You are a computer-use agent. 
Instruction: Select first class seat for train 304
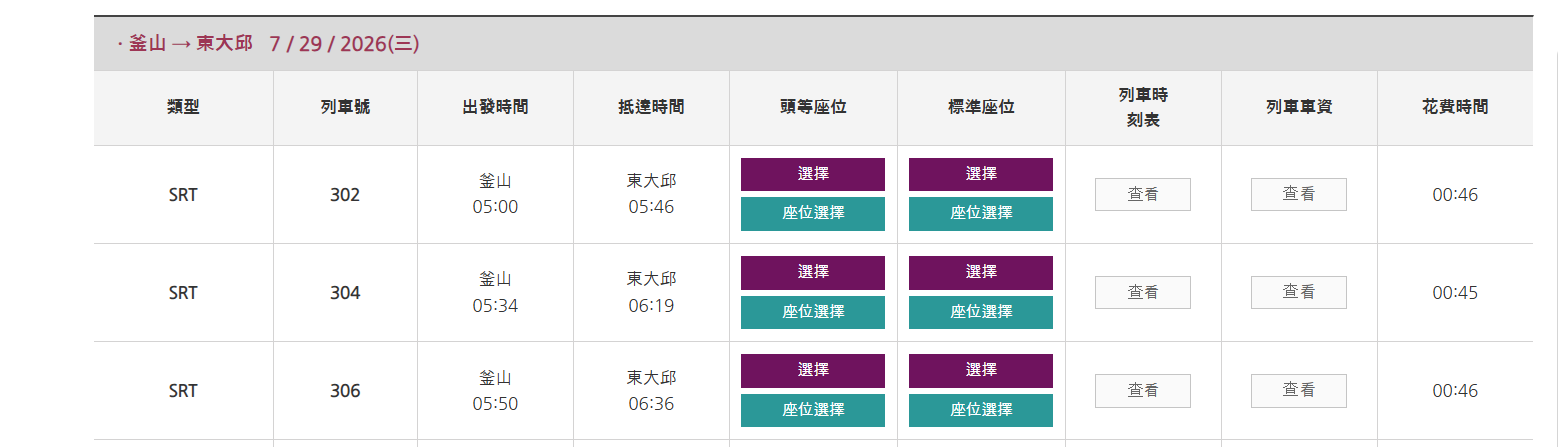tap(812, 272)
